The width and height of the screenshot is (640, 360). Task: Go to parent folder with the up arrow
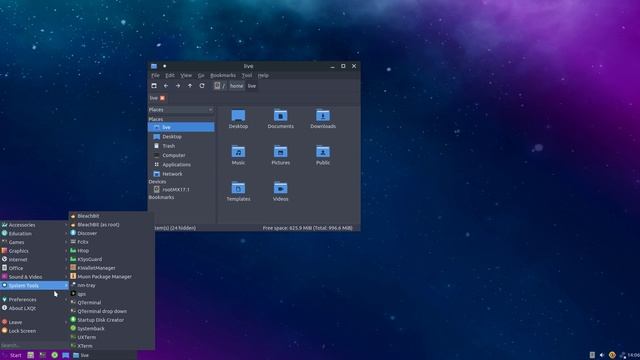190,86
